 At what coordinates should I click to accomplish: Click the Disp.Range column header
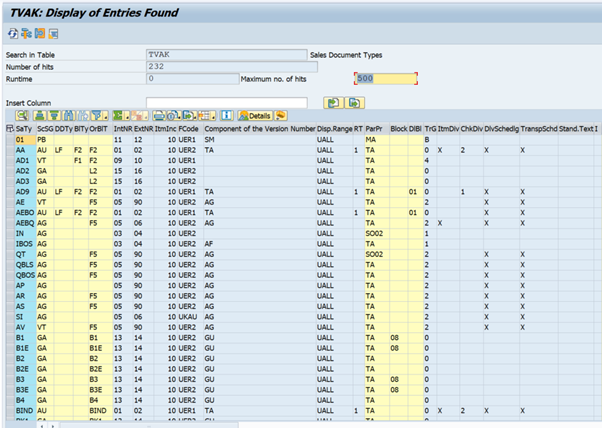click(x=334, y=129)
